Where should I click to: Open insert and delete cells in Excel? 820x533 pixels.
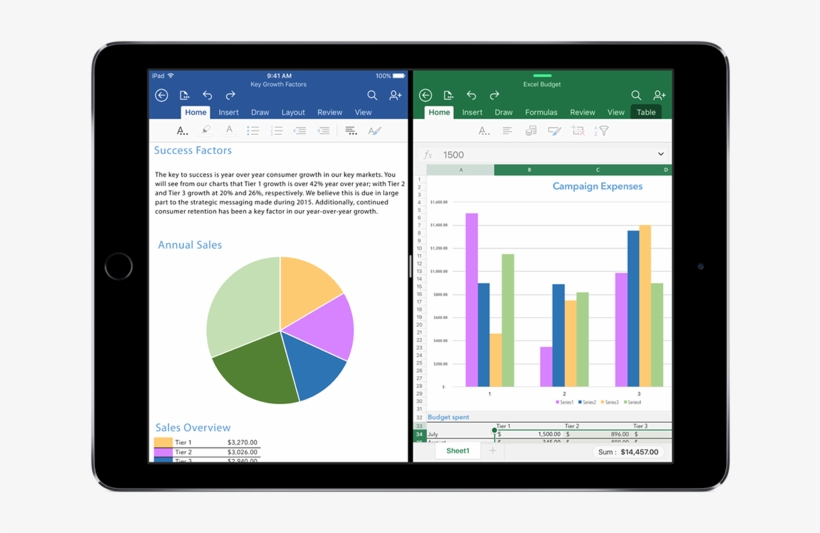(x=578, y=131)
